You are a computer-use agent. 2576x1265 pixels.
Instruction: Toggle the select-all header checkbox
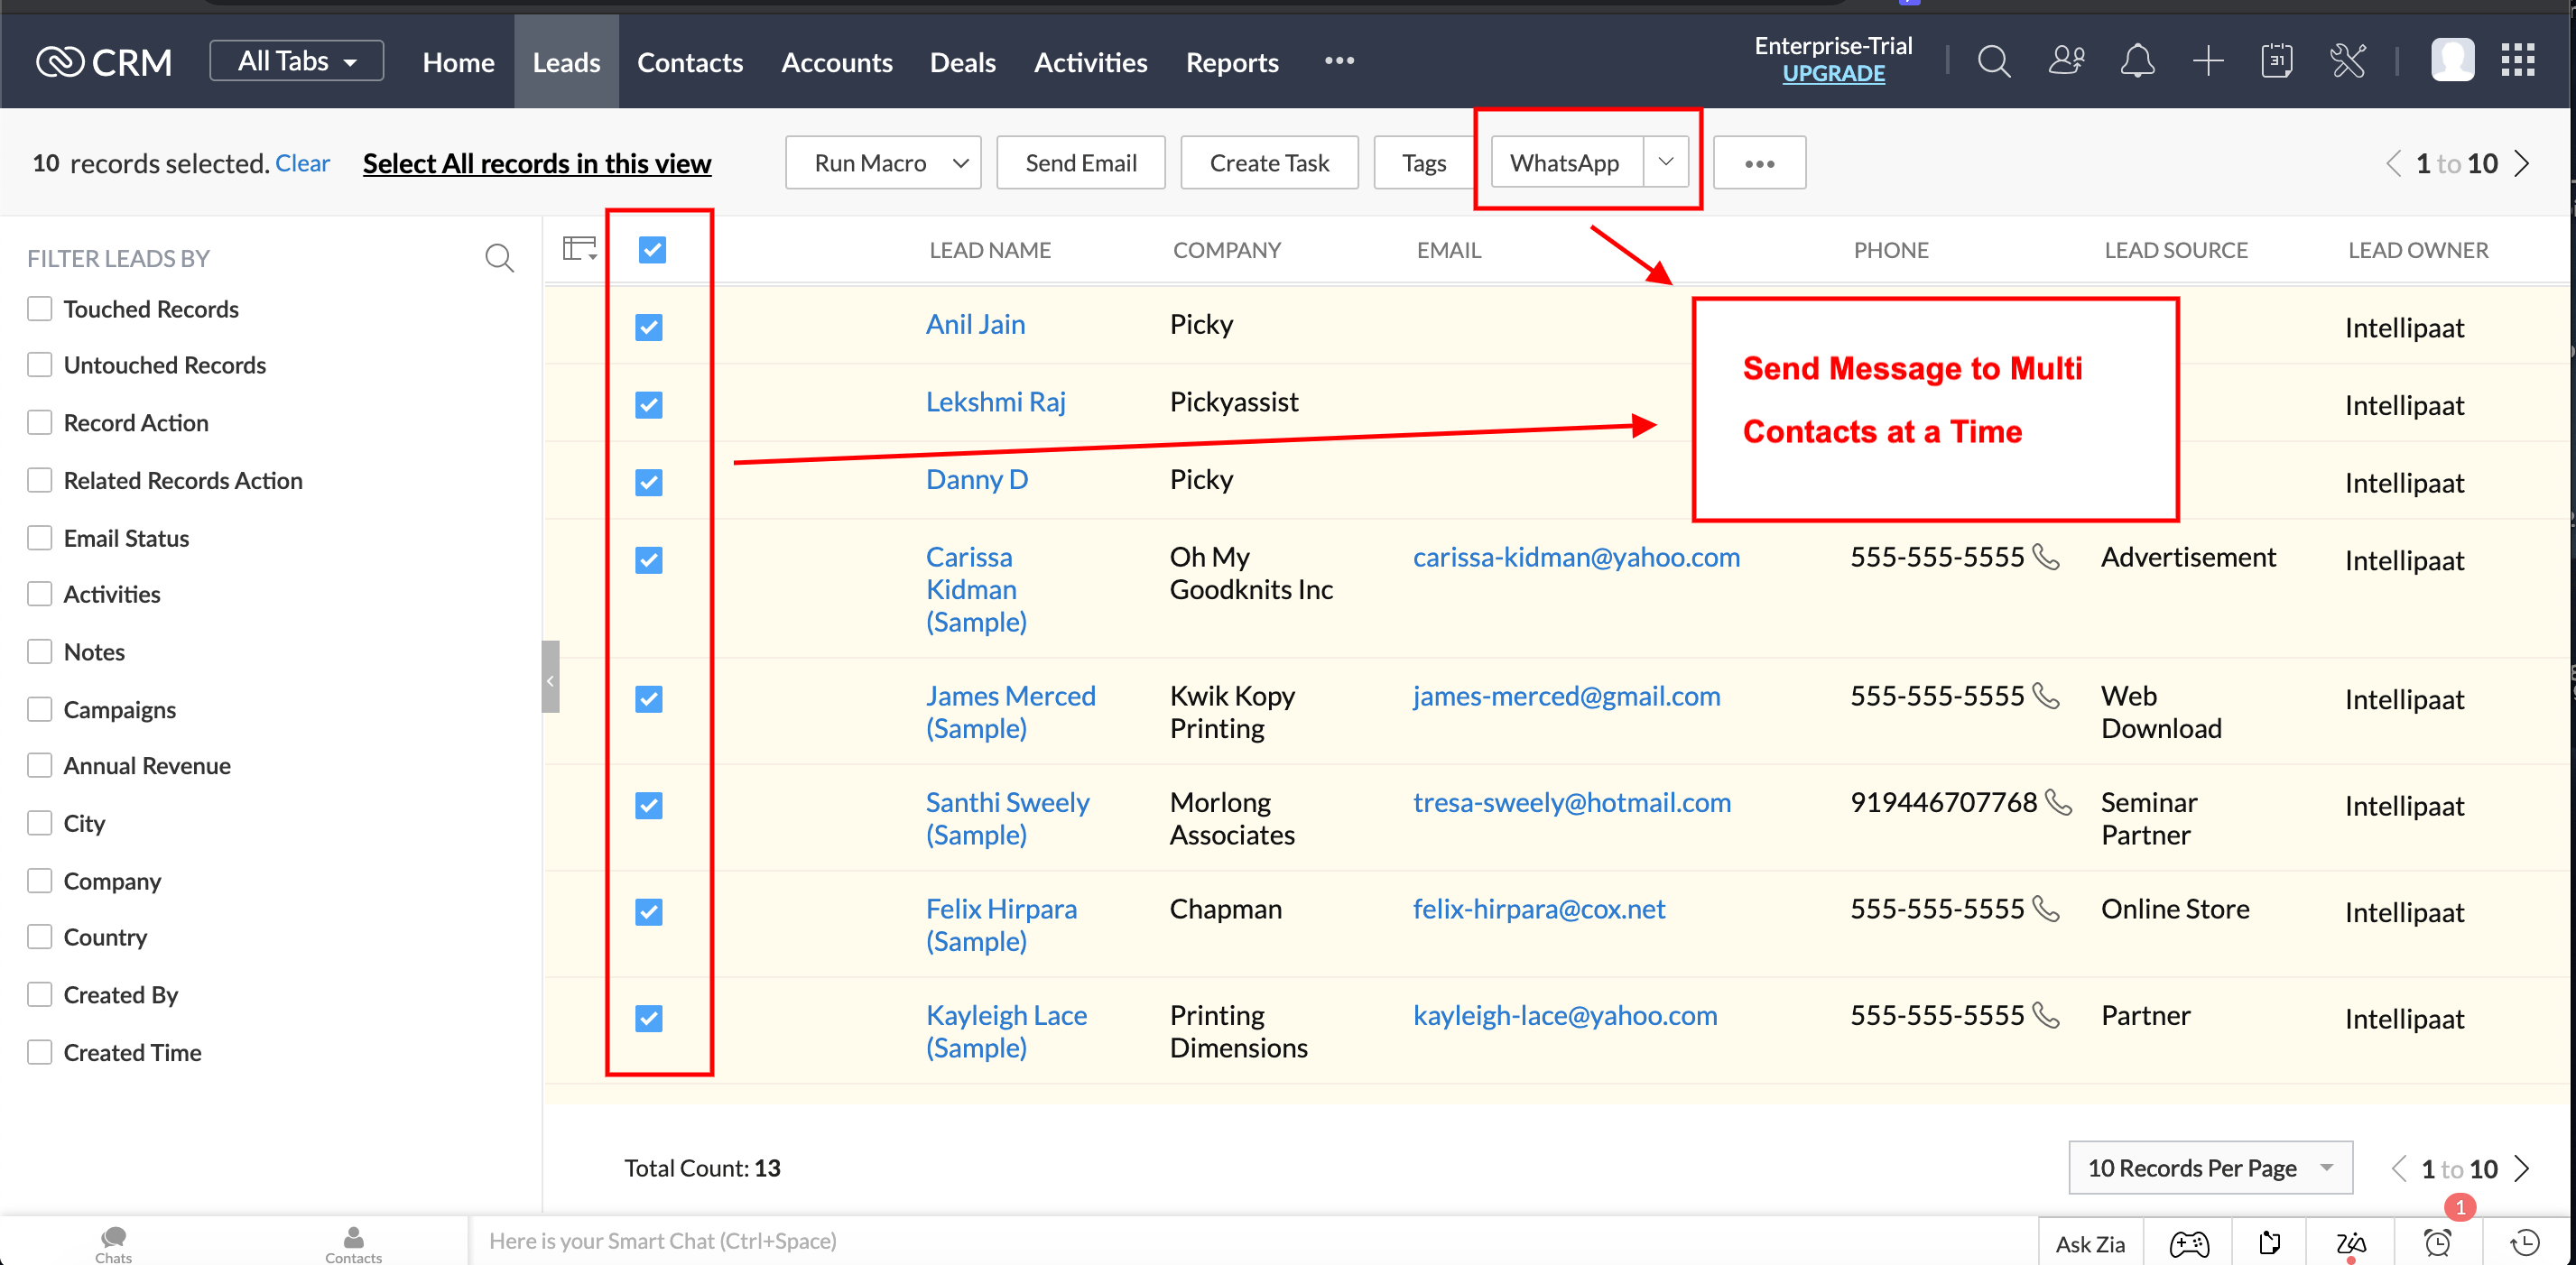coord(652,250)
